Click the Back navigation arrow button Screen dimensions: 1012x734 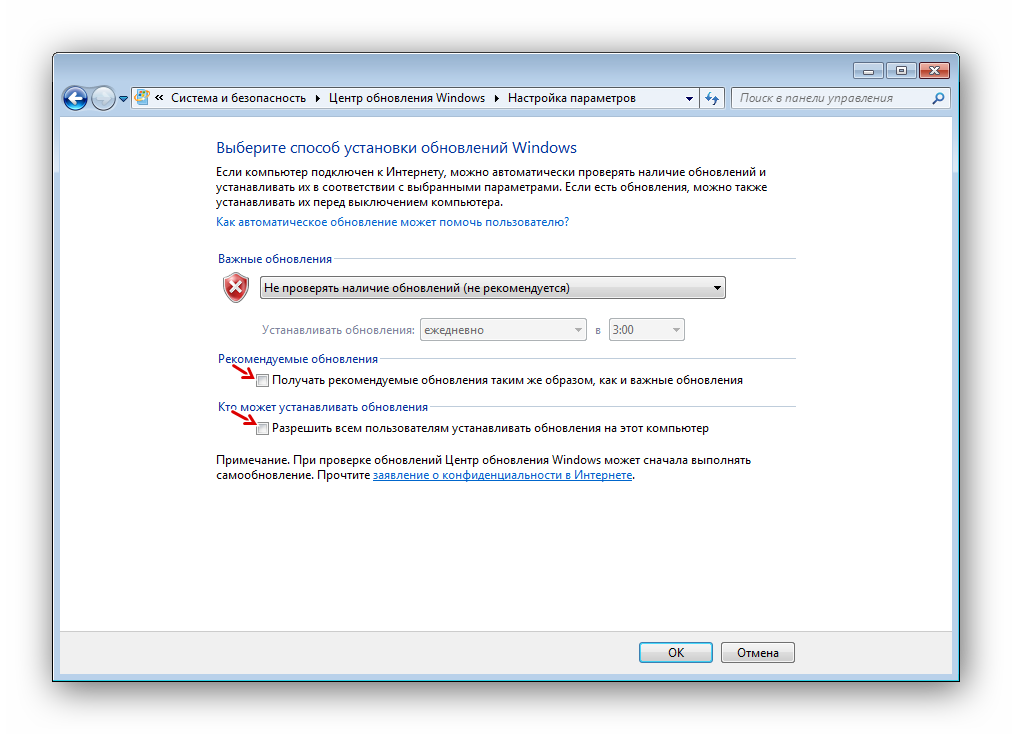click(75, 98)
